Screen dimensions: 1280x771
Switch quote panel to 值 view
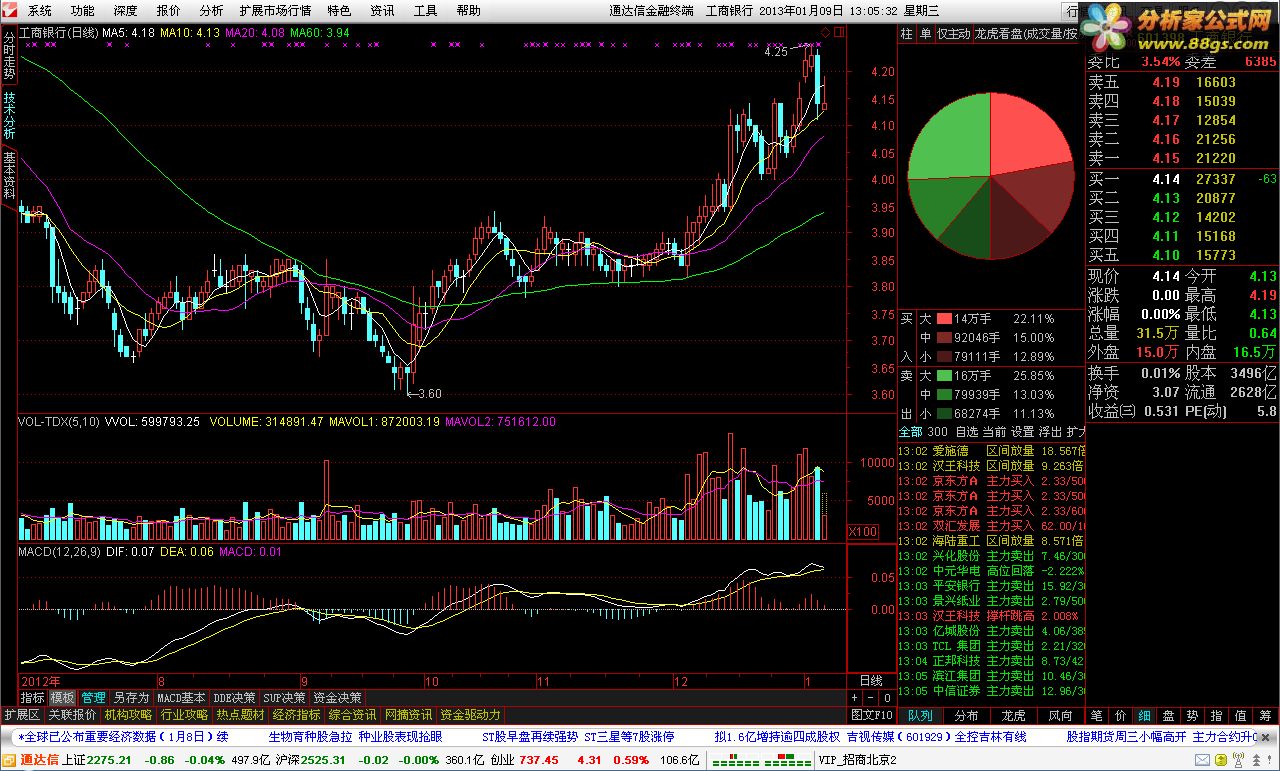pyautogui.click(x=1241, y=715)
